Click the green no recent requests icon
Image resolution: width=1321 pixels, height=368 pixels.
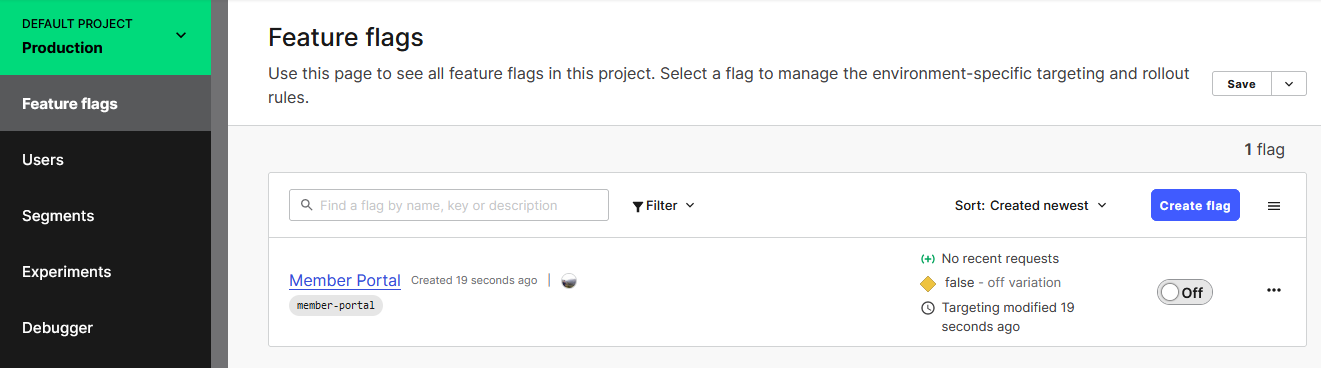point(928,259)
